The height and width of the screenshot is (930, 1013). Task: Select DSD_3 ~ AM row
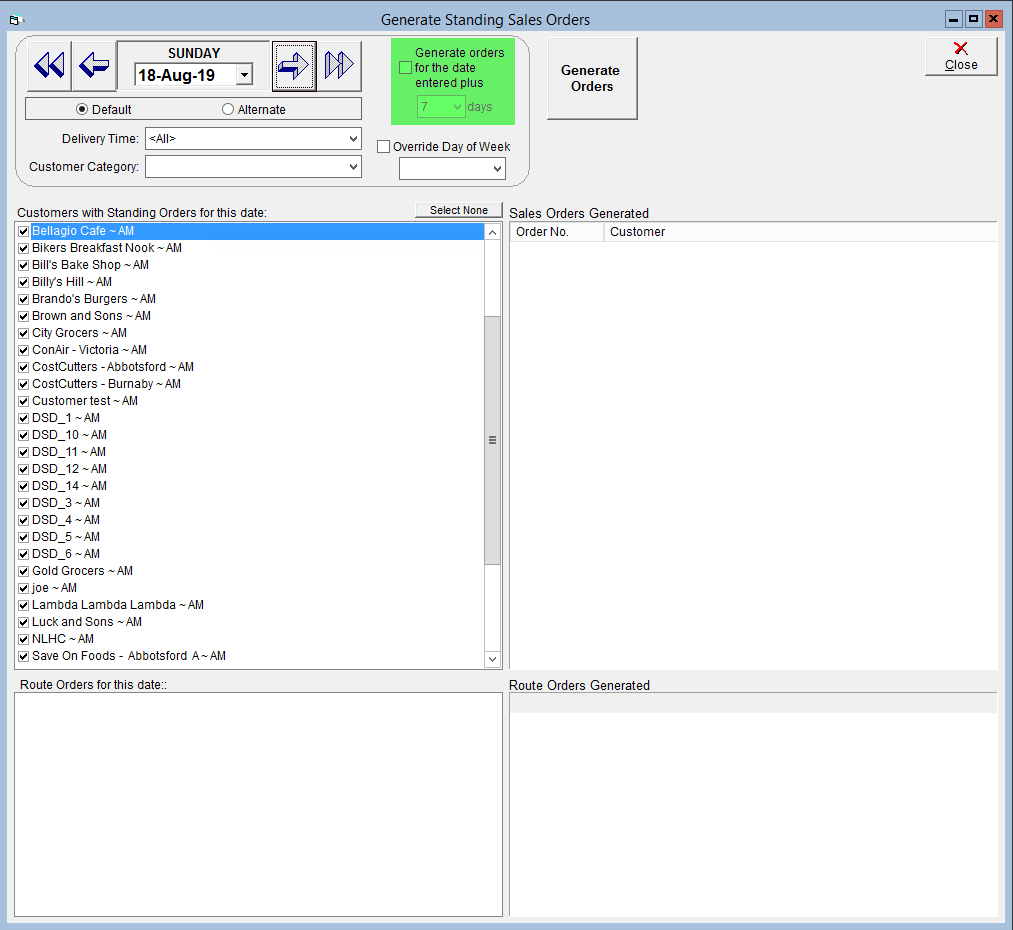(x=250, y=503)
